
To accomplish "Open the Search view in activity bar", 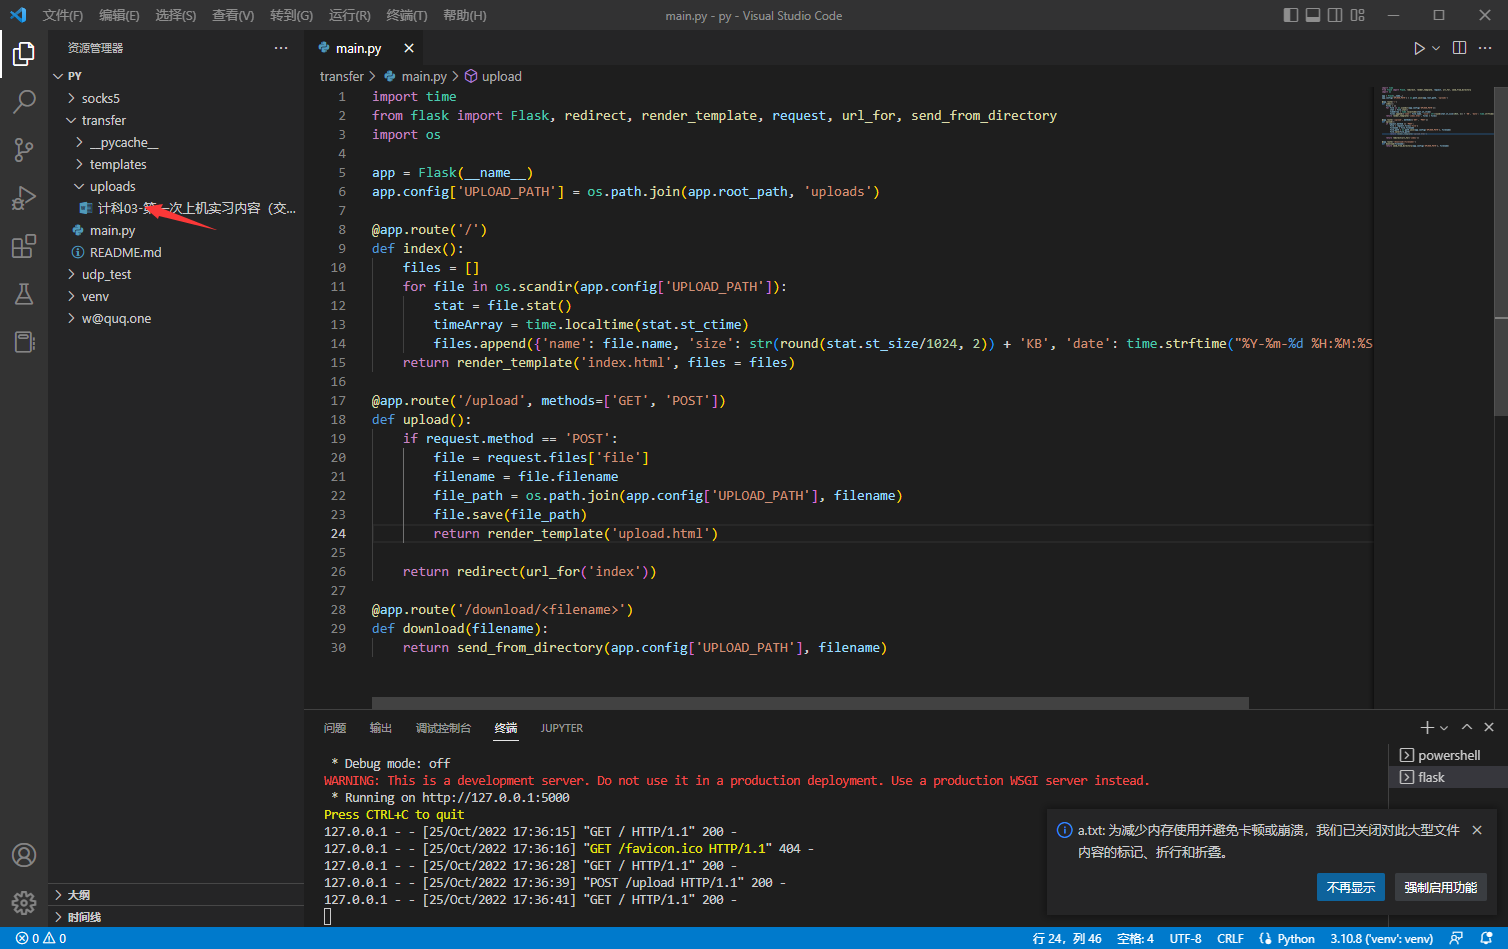I will 24,101.
